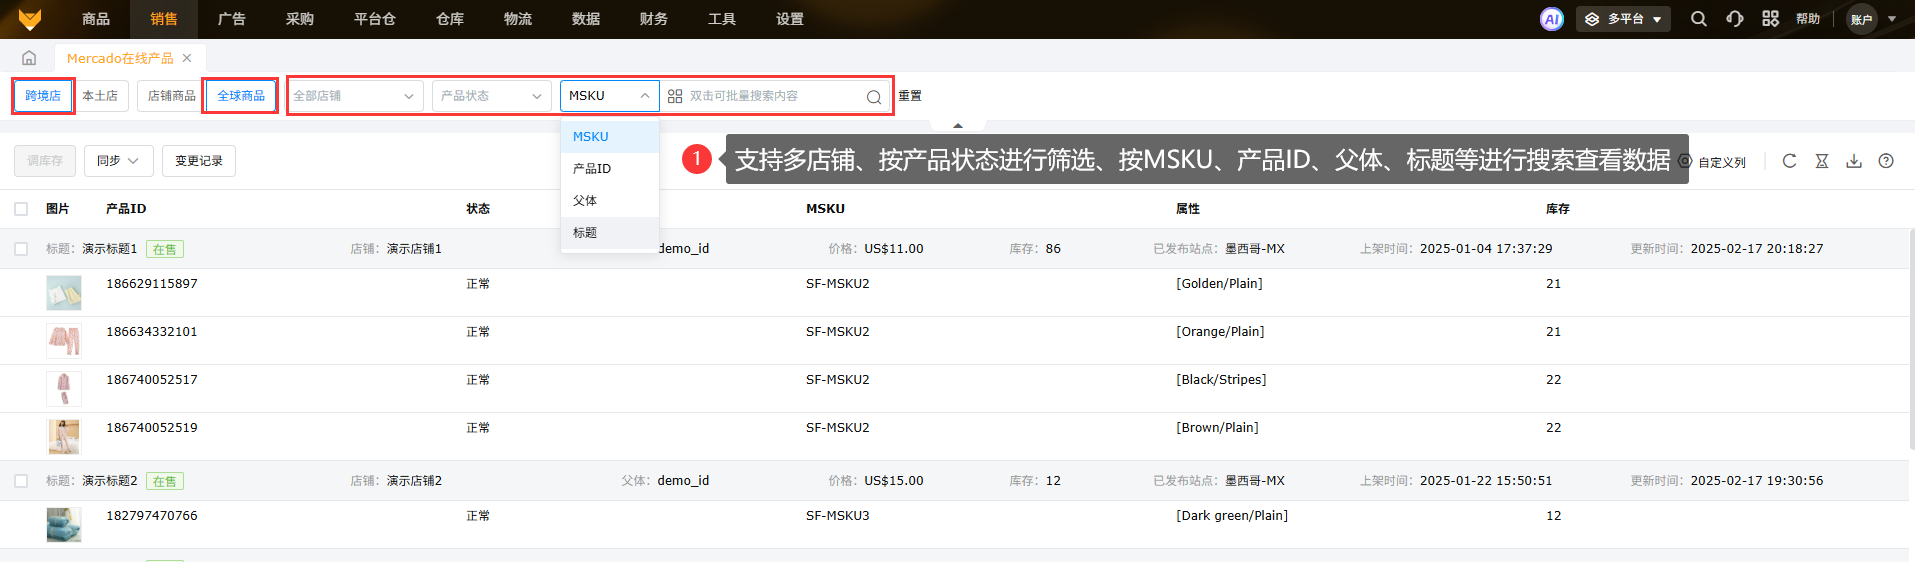Close the Mercado在线产品 tab
Viewport: 1915px width, 562px height.
tap(187, 58)
